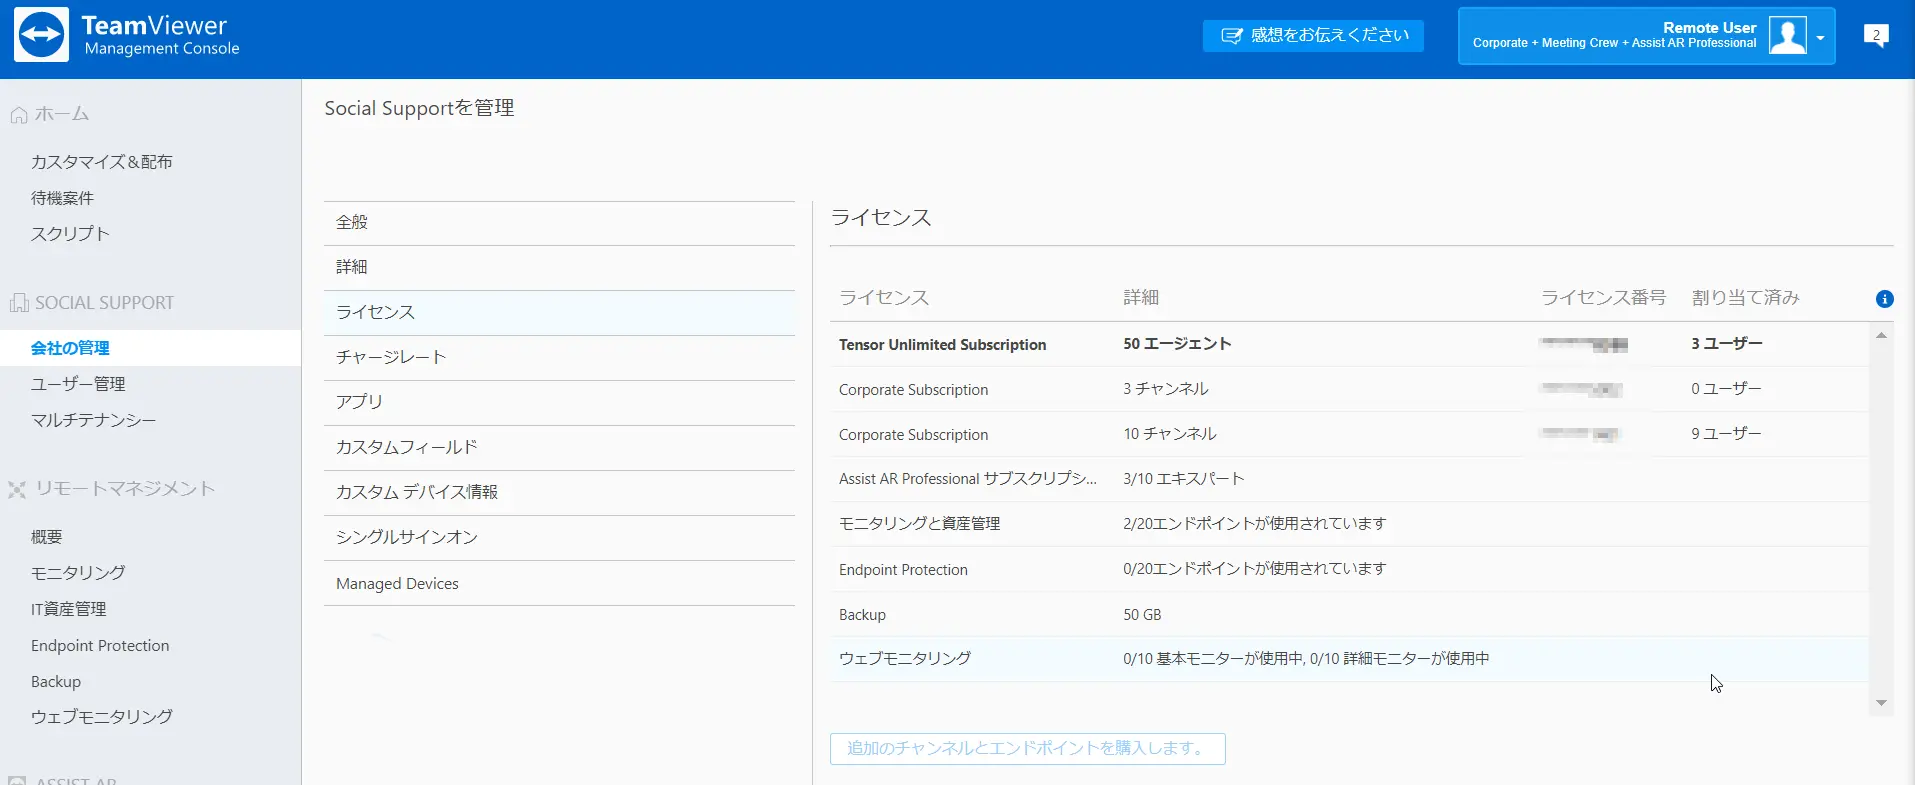Screen dimensions: 1915x785
Task: Open カスタマイズ&配布 in sidebar
Action: click(101, 162)
